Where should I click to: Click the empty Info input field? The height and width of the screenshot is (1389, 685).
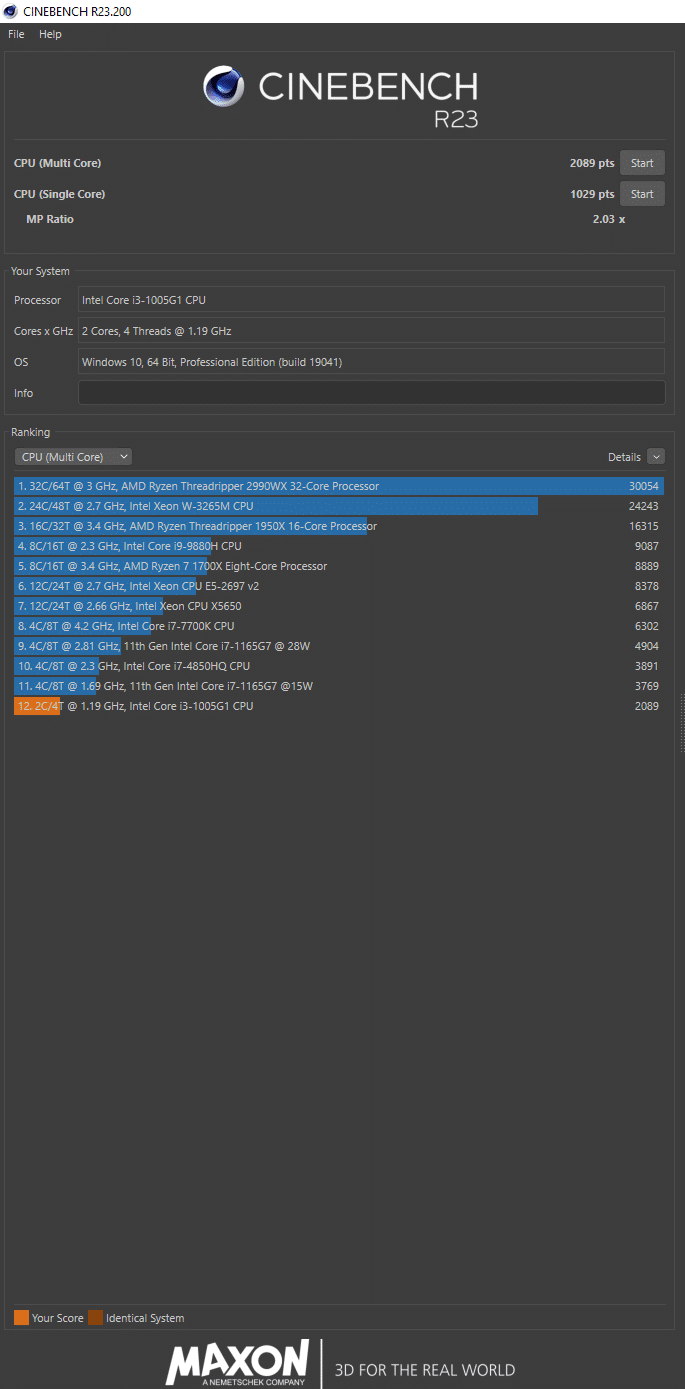click(x=371, y=393)
